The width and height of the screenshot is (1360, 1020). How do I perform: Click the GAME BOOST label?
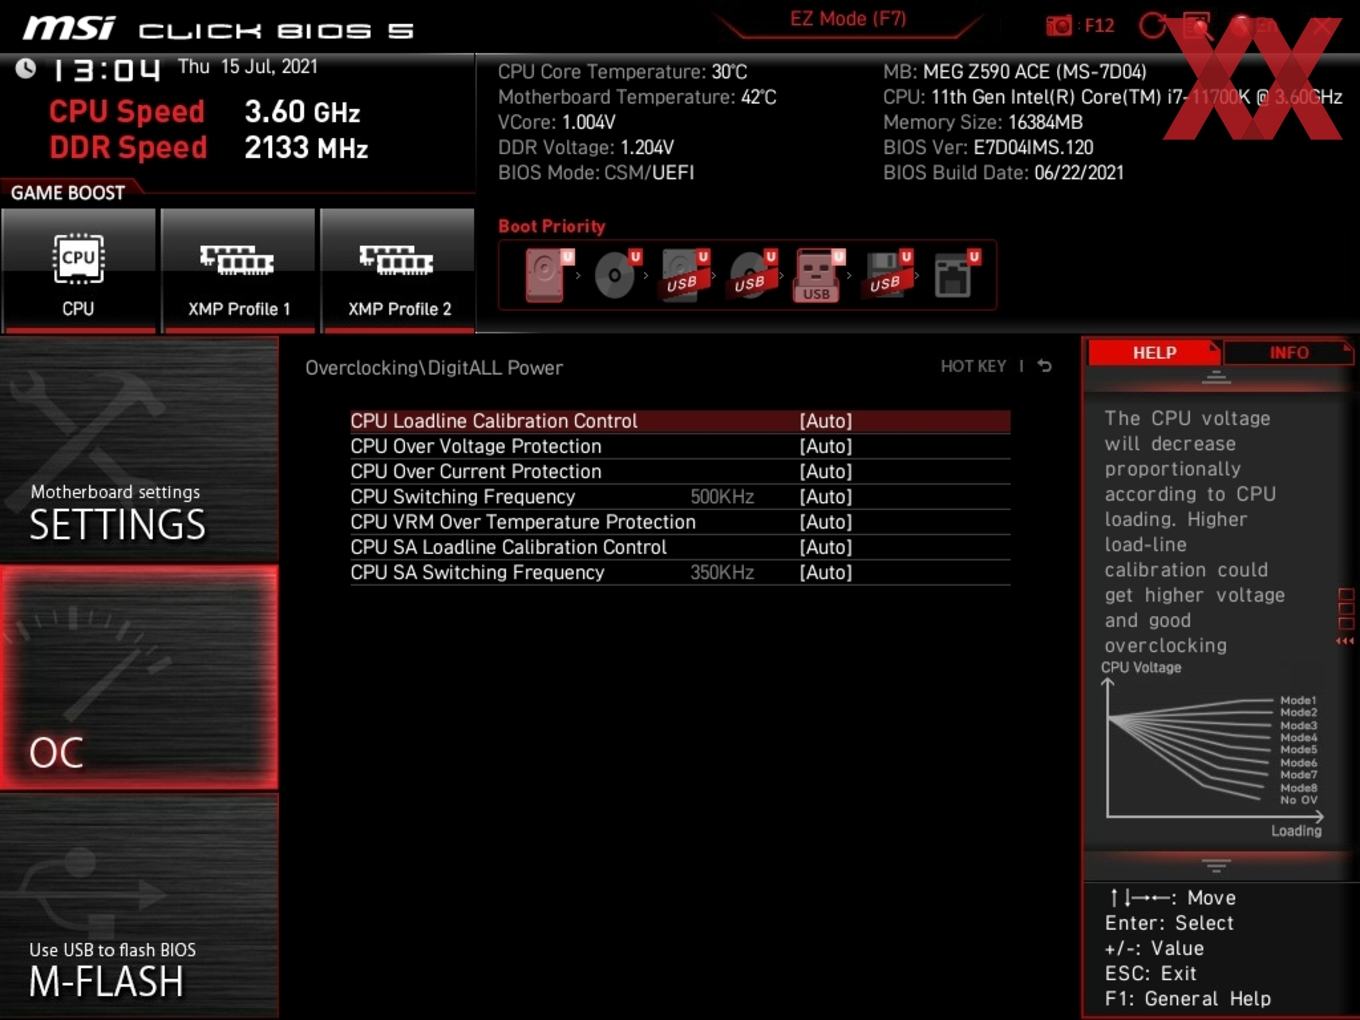point(68,192)
